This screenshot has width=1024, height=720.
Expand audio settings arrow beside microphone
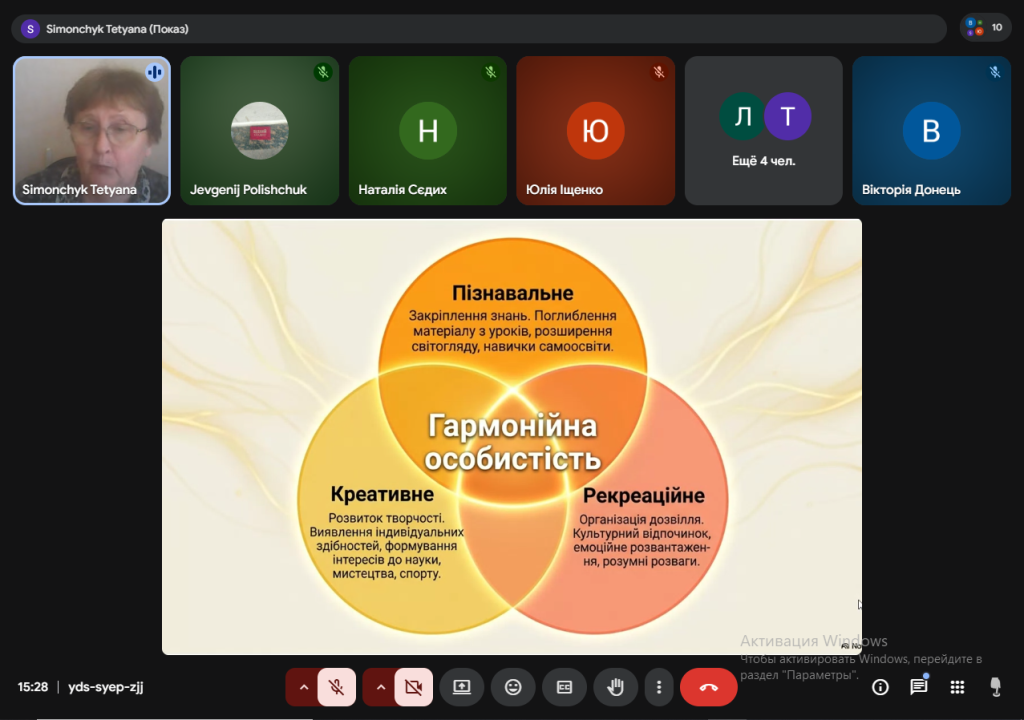pyautogui.click(x=303, y=687)
